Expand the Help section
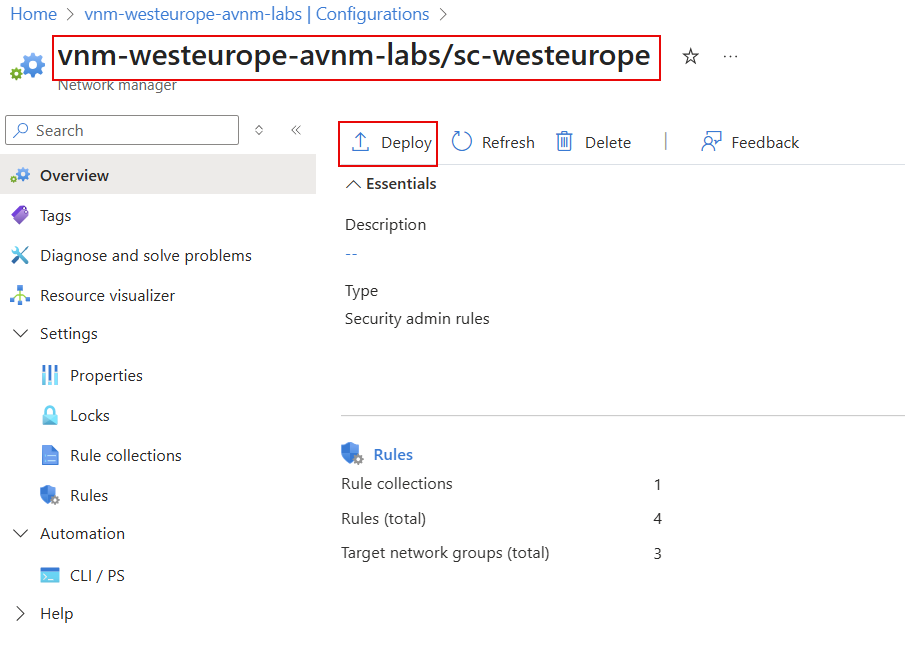The image size is (905, 655). (20, 613)
